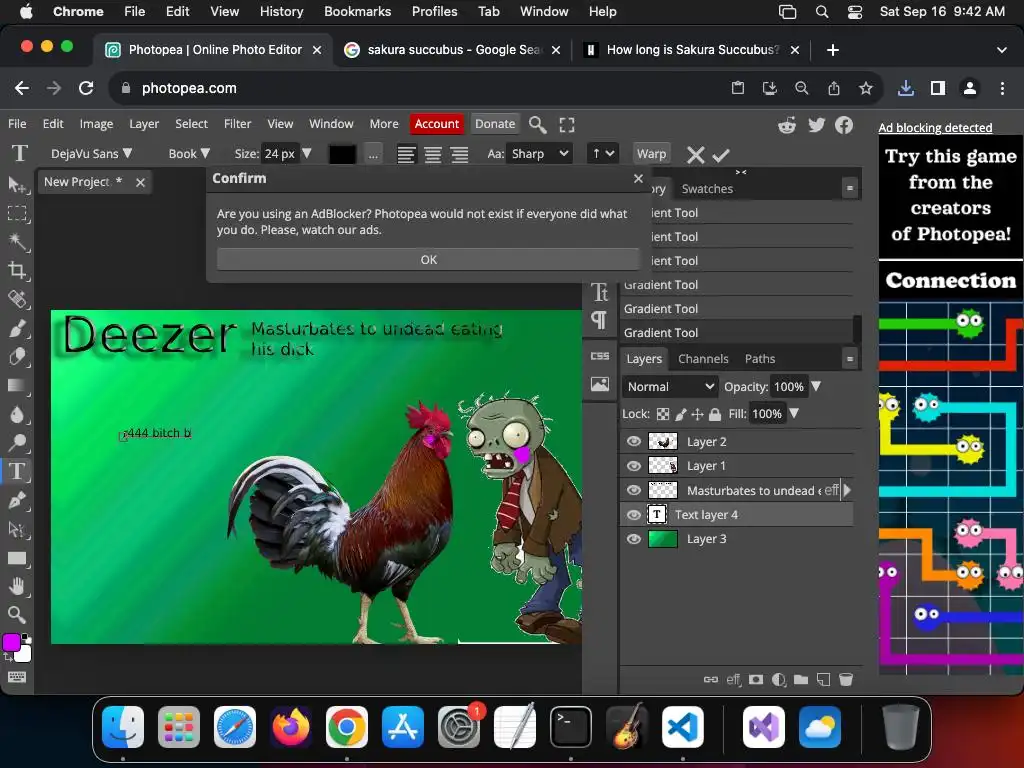Viewport: 1024px width, 768px height.
Task: Select the Blur drop tool
Action: (17, 414)
